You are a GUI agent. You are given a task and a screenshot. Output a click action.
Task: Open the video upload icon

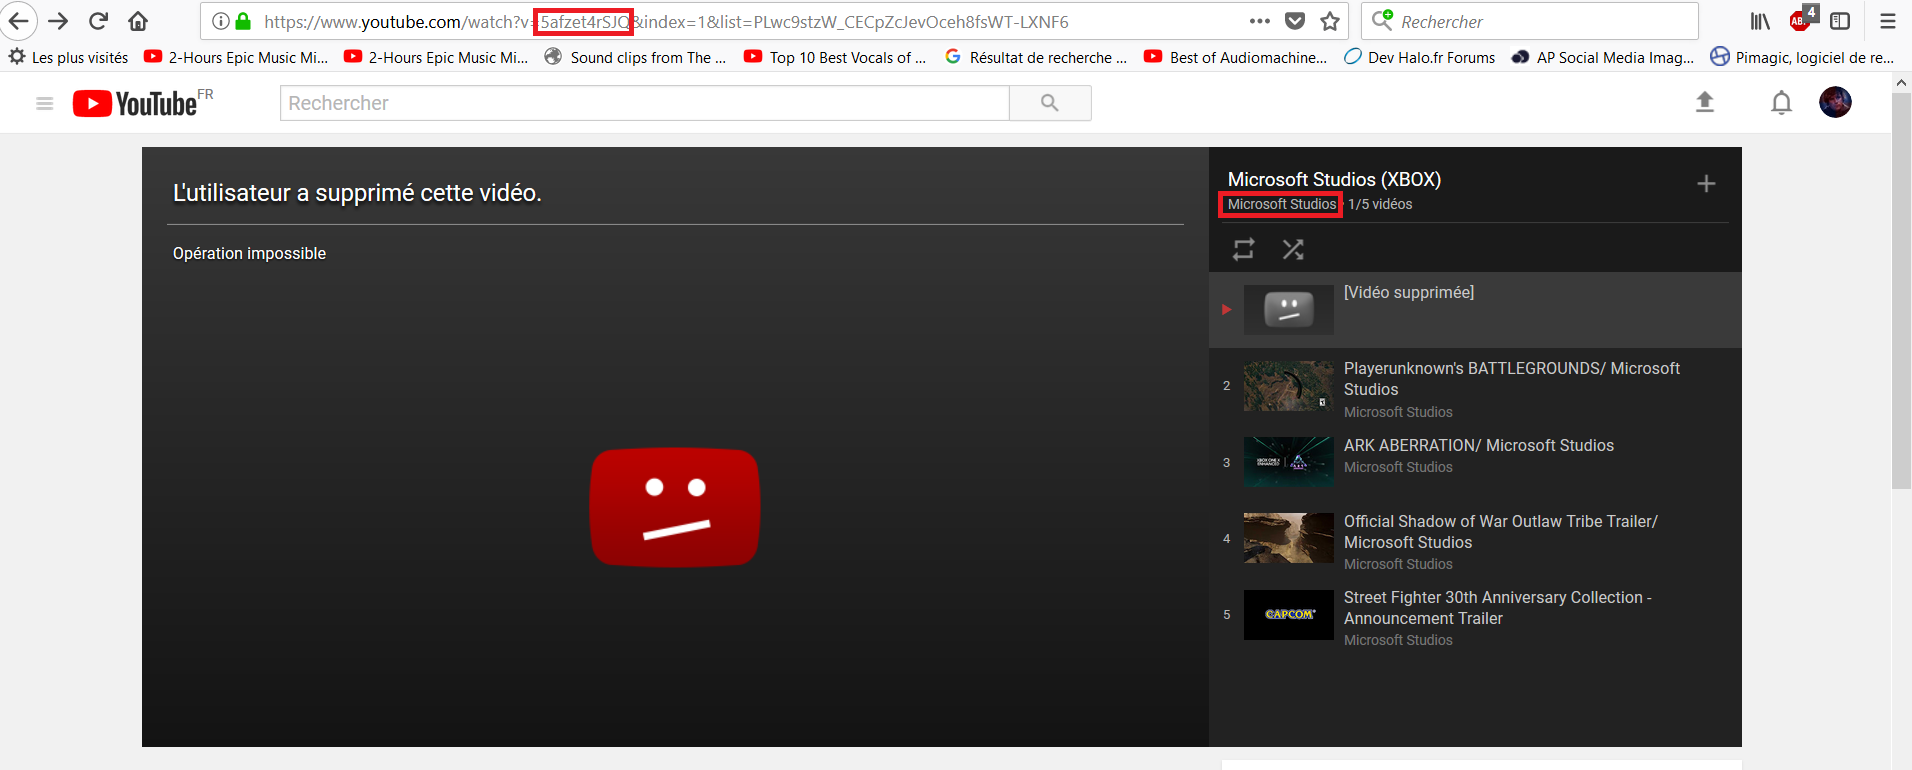point(1705,102)
